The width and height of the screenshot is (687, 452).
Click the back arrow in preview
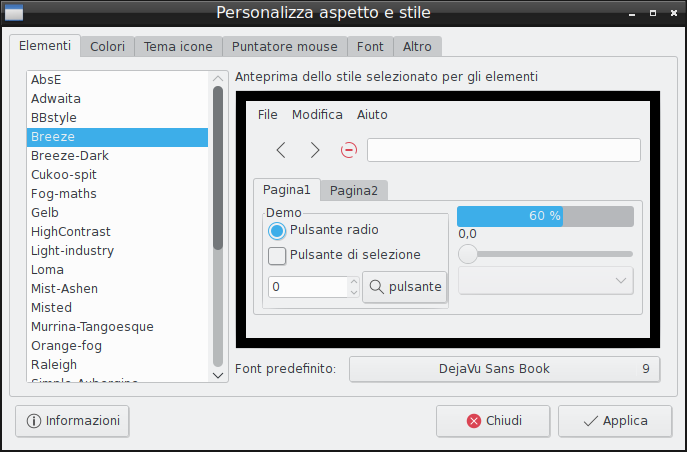pos(281,150)
